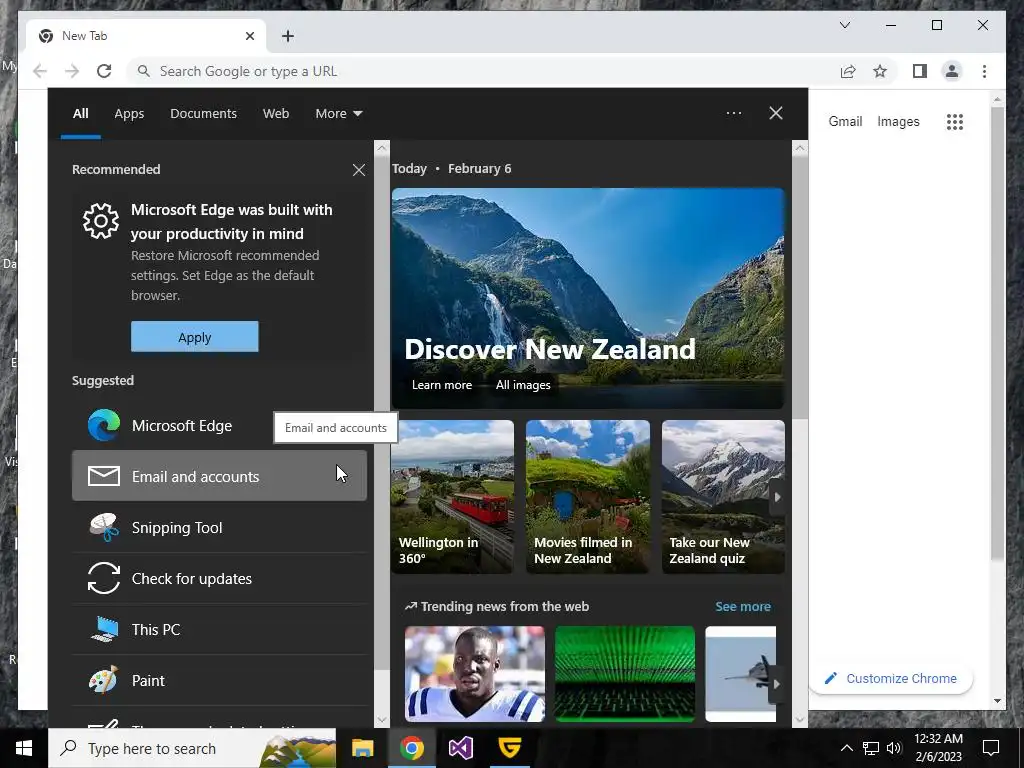The height and width of the screenshot is (768, 1024).
Task: Open network status in the system tray
Action: (871, 748)
